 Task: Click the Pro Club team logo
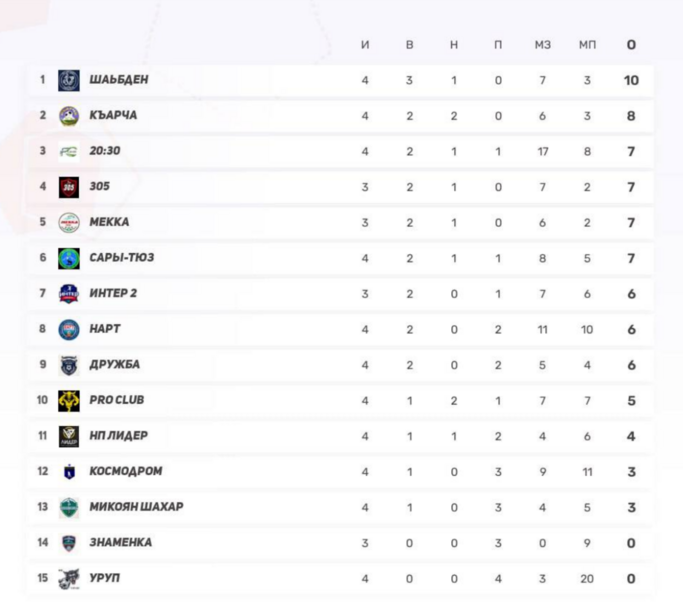click(x=68, y=400)
